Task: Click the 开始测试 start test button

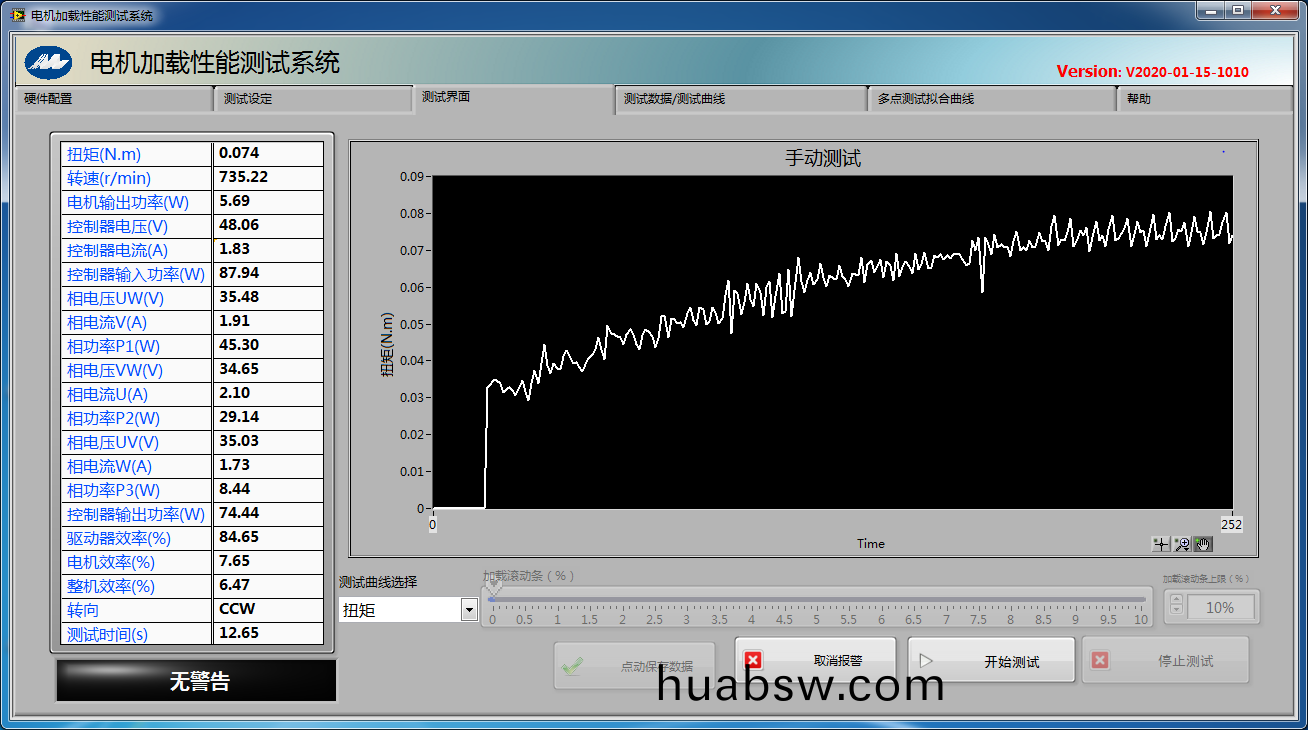Action: [x=991, y=661]
